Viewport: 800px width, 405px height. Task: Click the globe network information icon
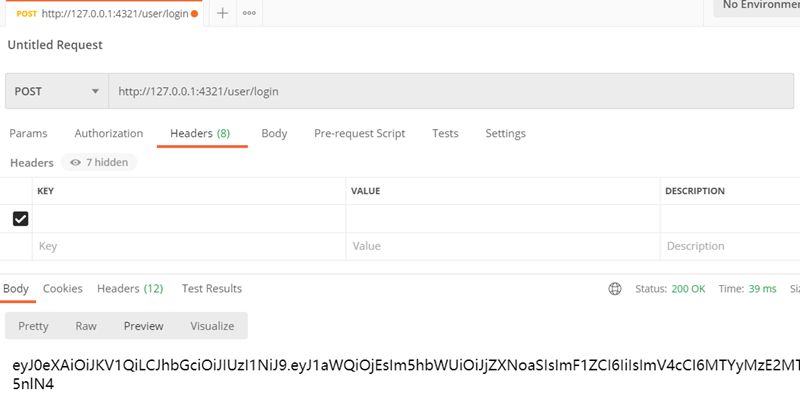pos(614,289)
